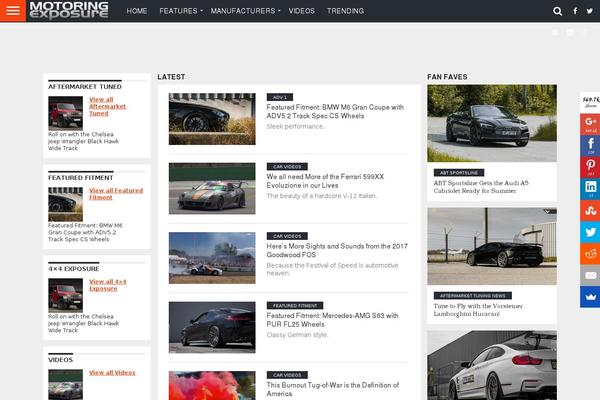Viewport: 600px width, 400px height.
Task: Open Mercedes-AMG S63 PUR FL25 article headline
Action: pyautogui.click(x=332, y=320)
